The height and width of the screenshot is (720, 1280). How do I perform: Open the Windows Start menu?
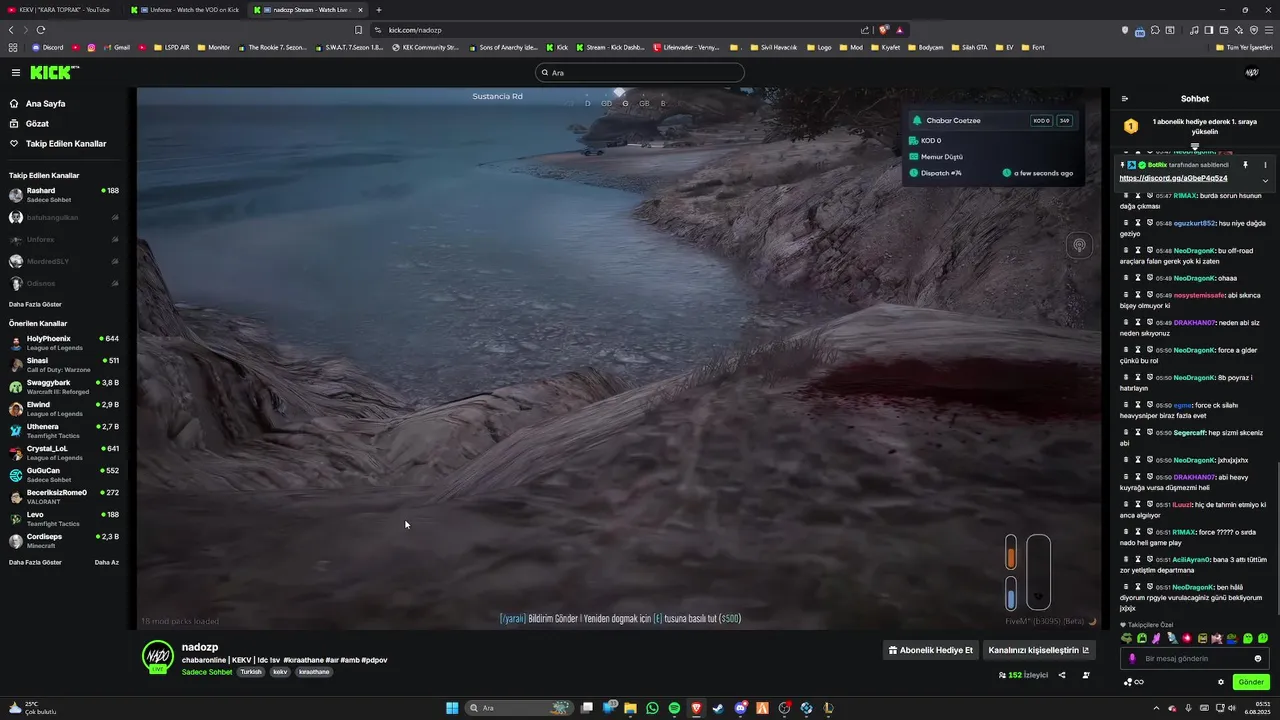[452, 708]
